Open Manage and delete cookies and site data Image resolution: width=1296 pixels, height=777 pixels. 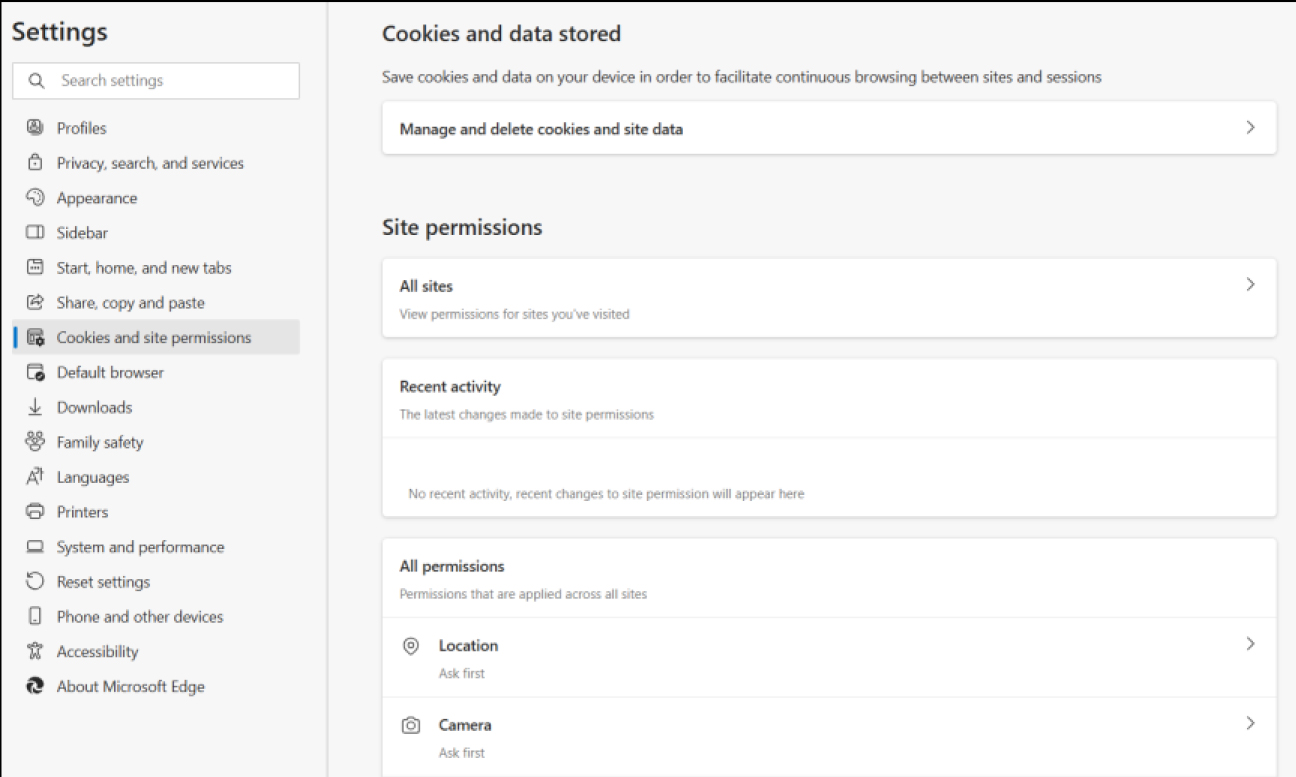[541, 129]
